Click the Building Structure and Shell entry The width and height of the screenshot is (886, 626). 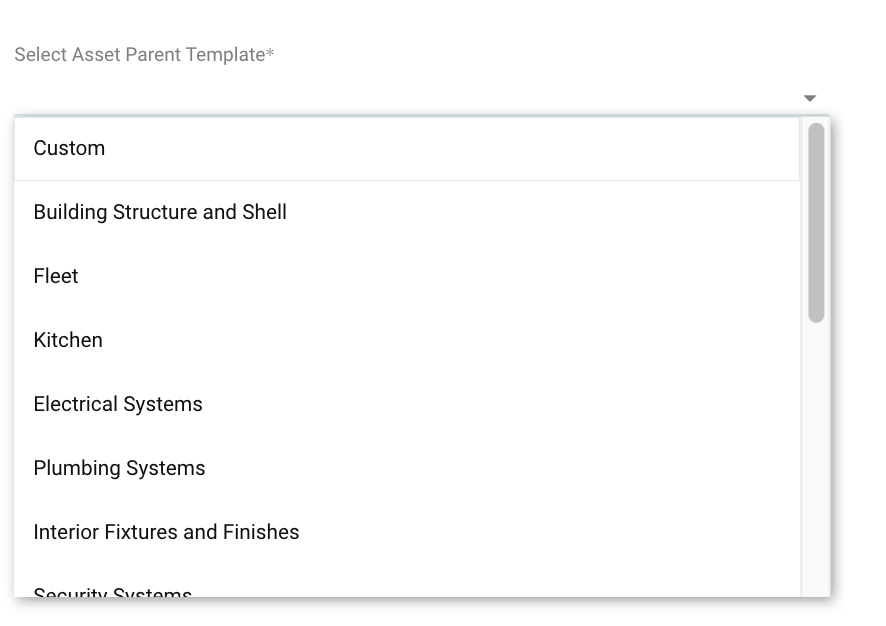coord(160,212)
